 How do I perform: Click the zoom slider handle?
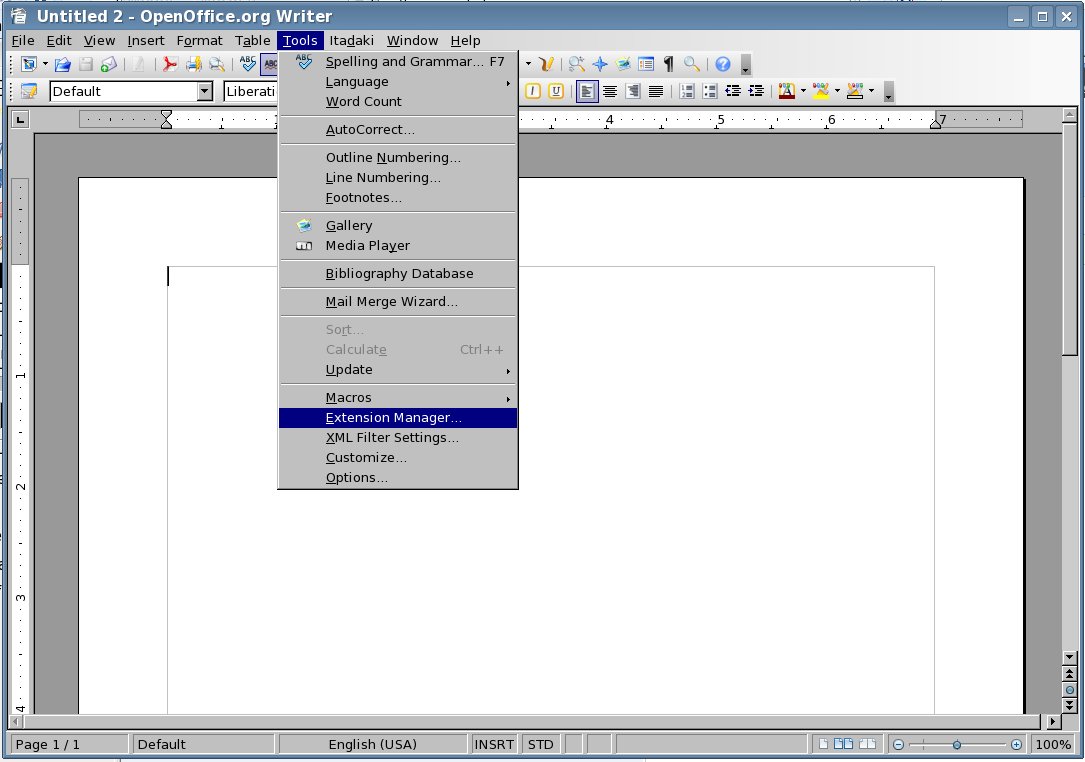tap(957, 745)
